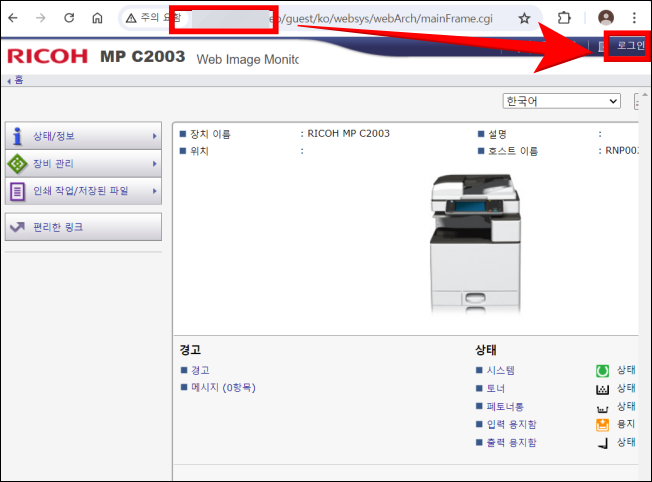This screenshot has width=652, height=482.
Task: Click the orange input tray icon
Action: coord(603,425)
